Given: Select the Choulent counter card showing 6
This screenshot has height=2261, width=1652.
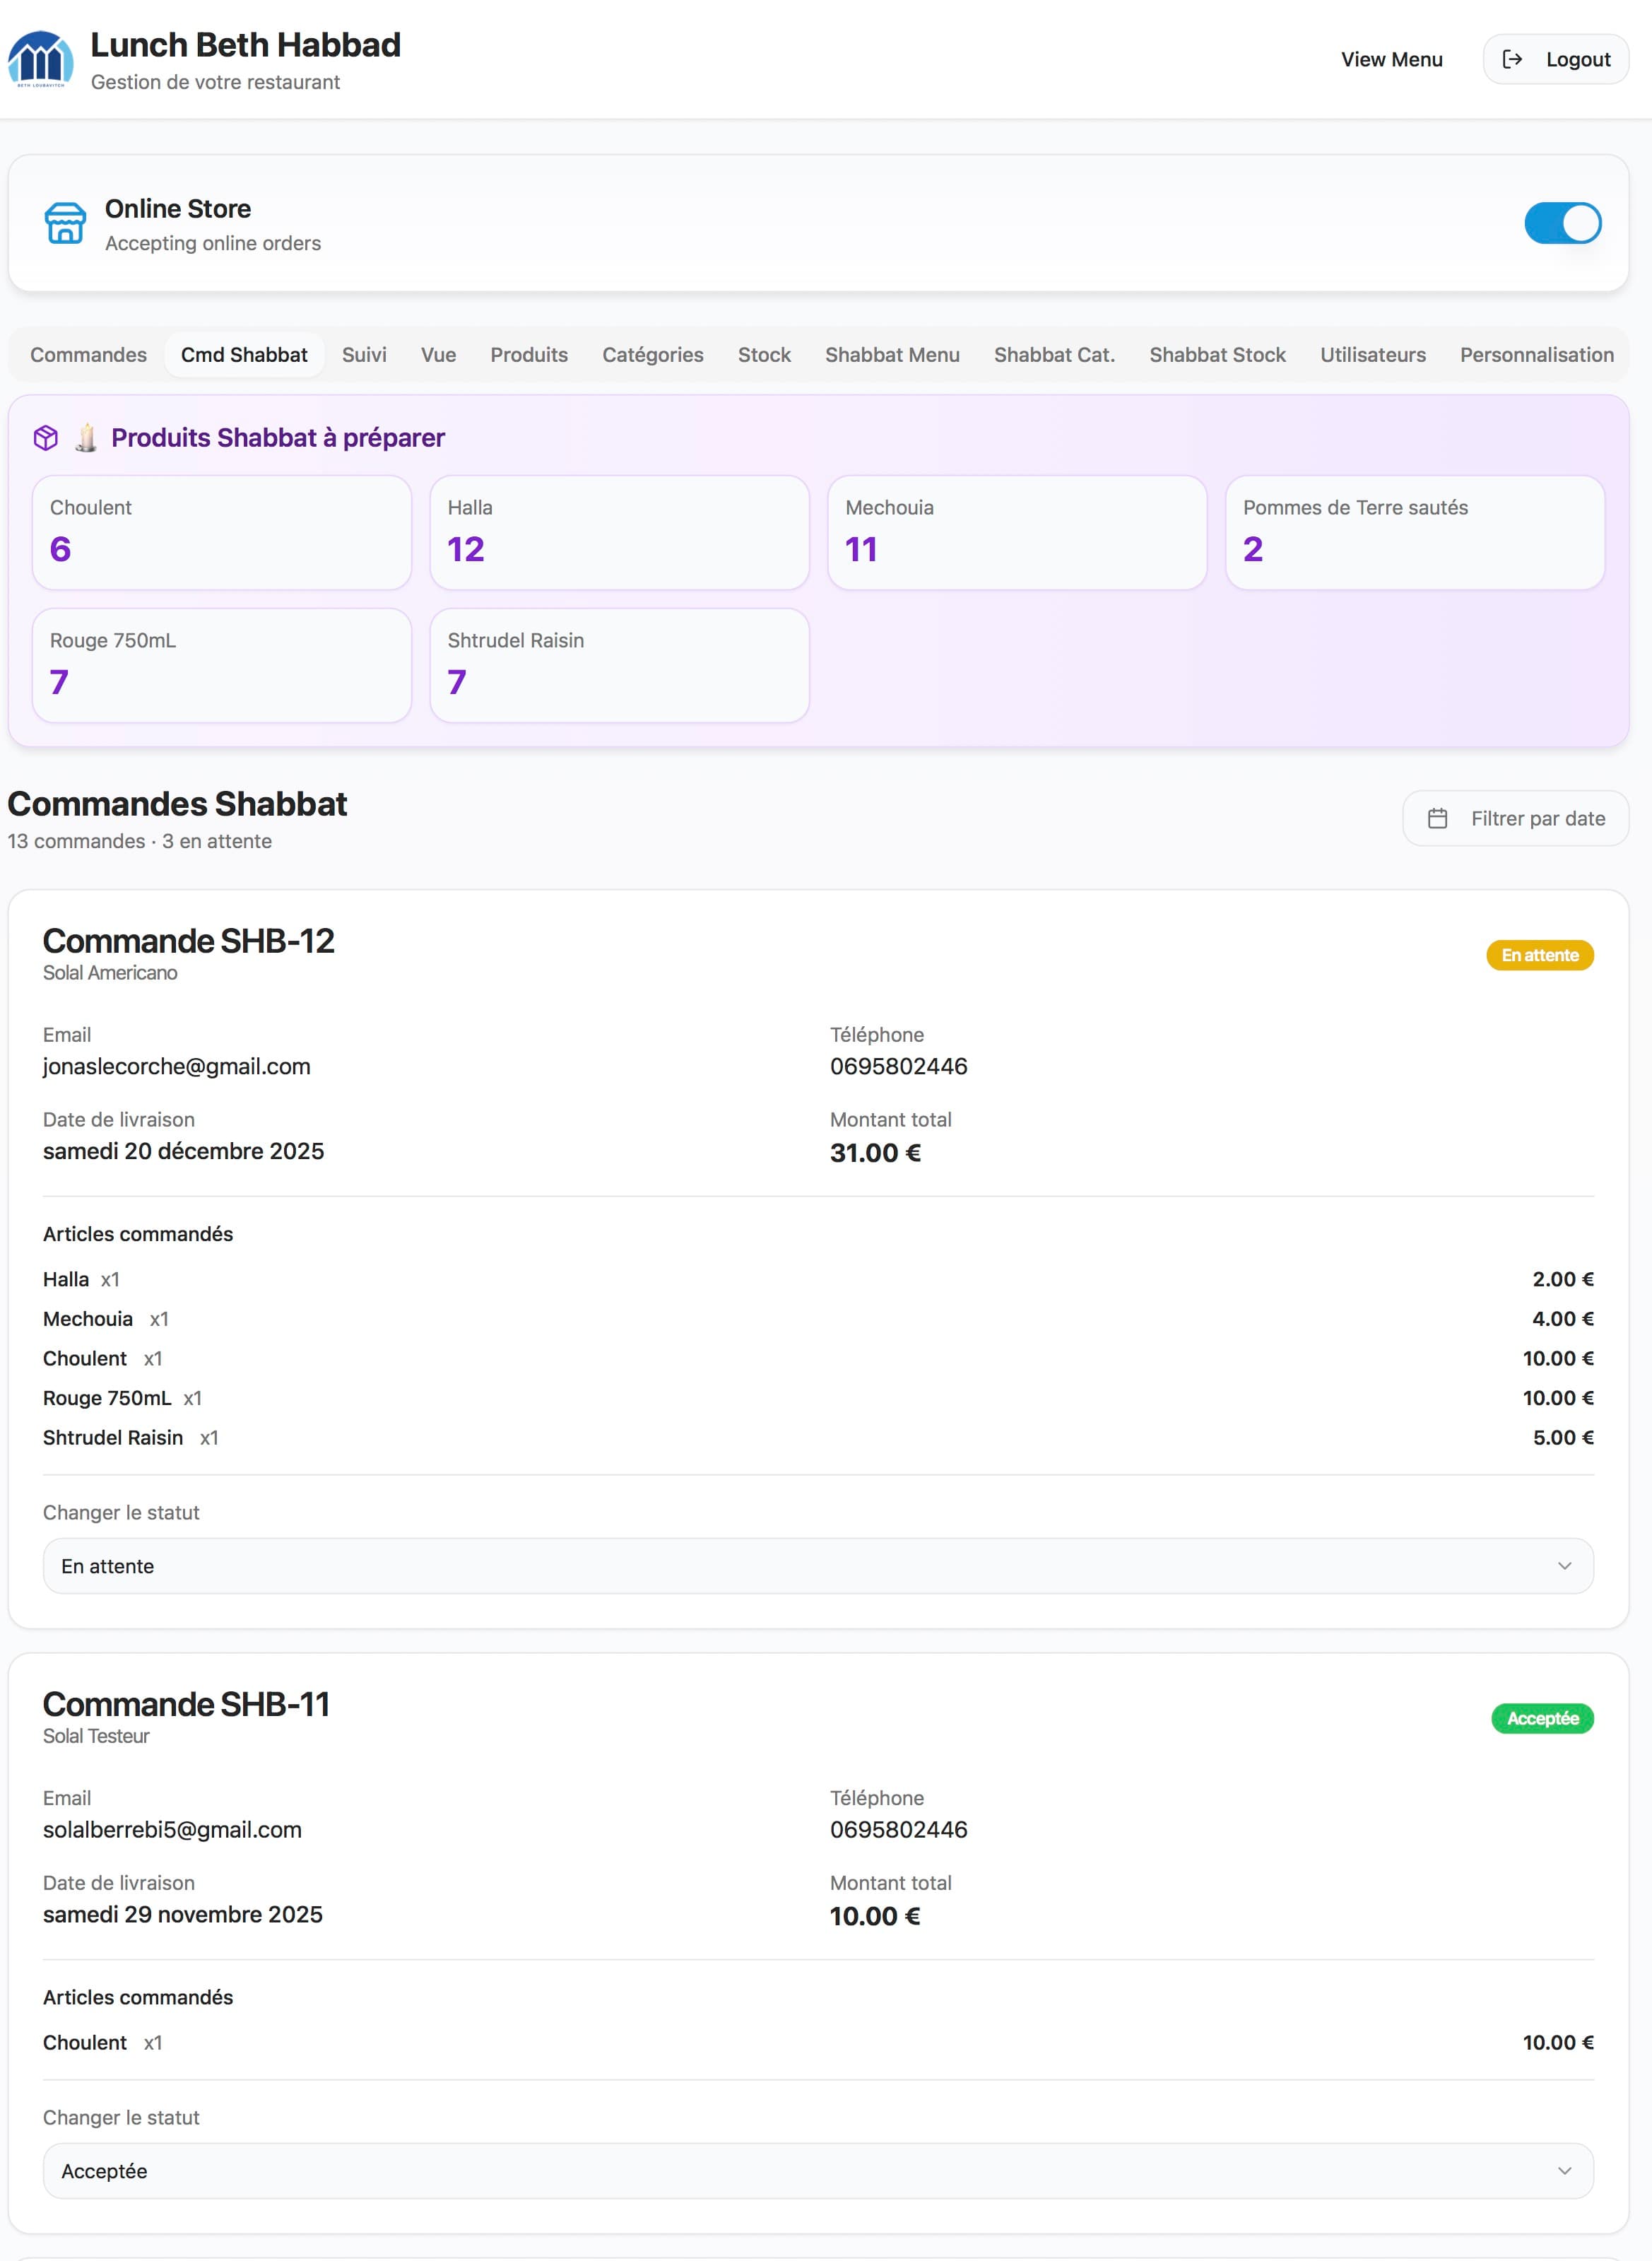Looking at the screenshot, I should click(221, 531).
